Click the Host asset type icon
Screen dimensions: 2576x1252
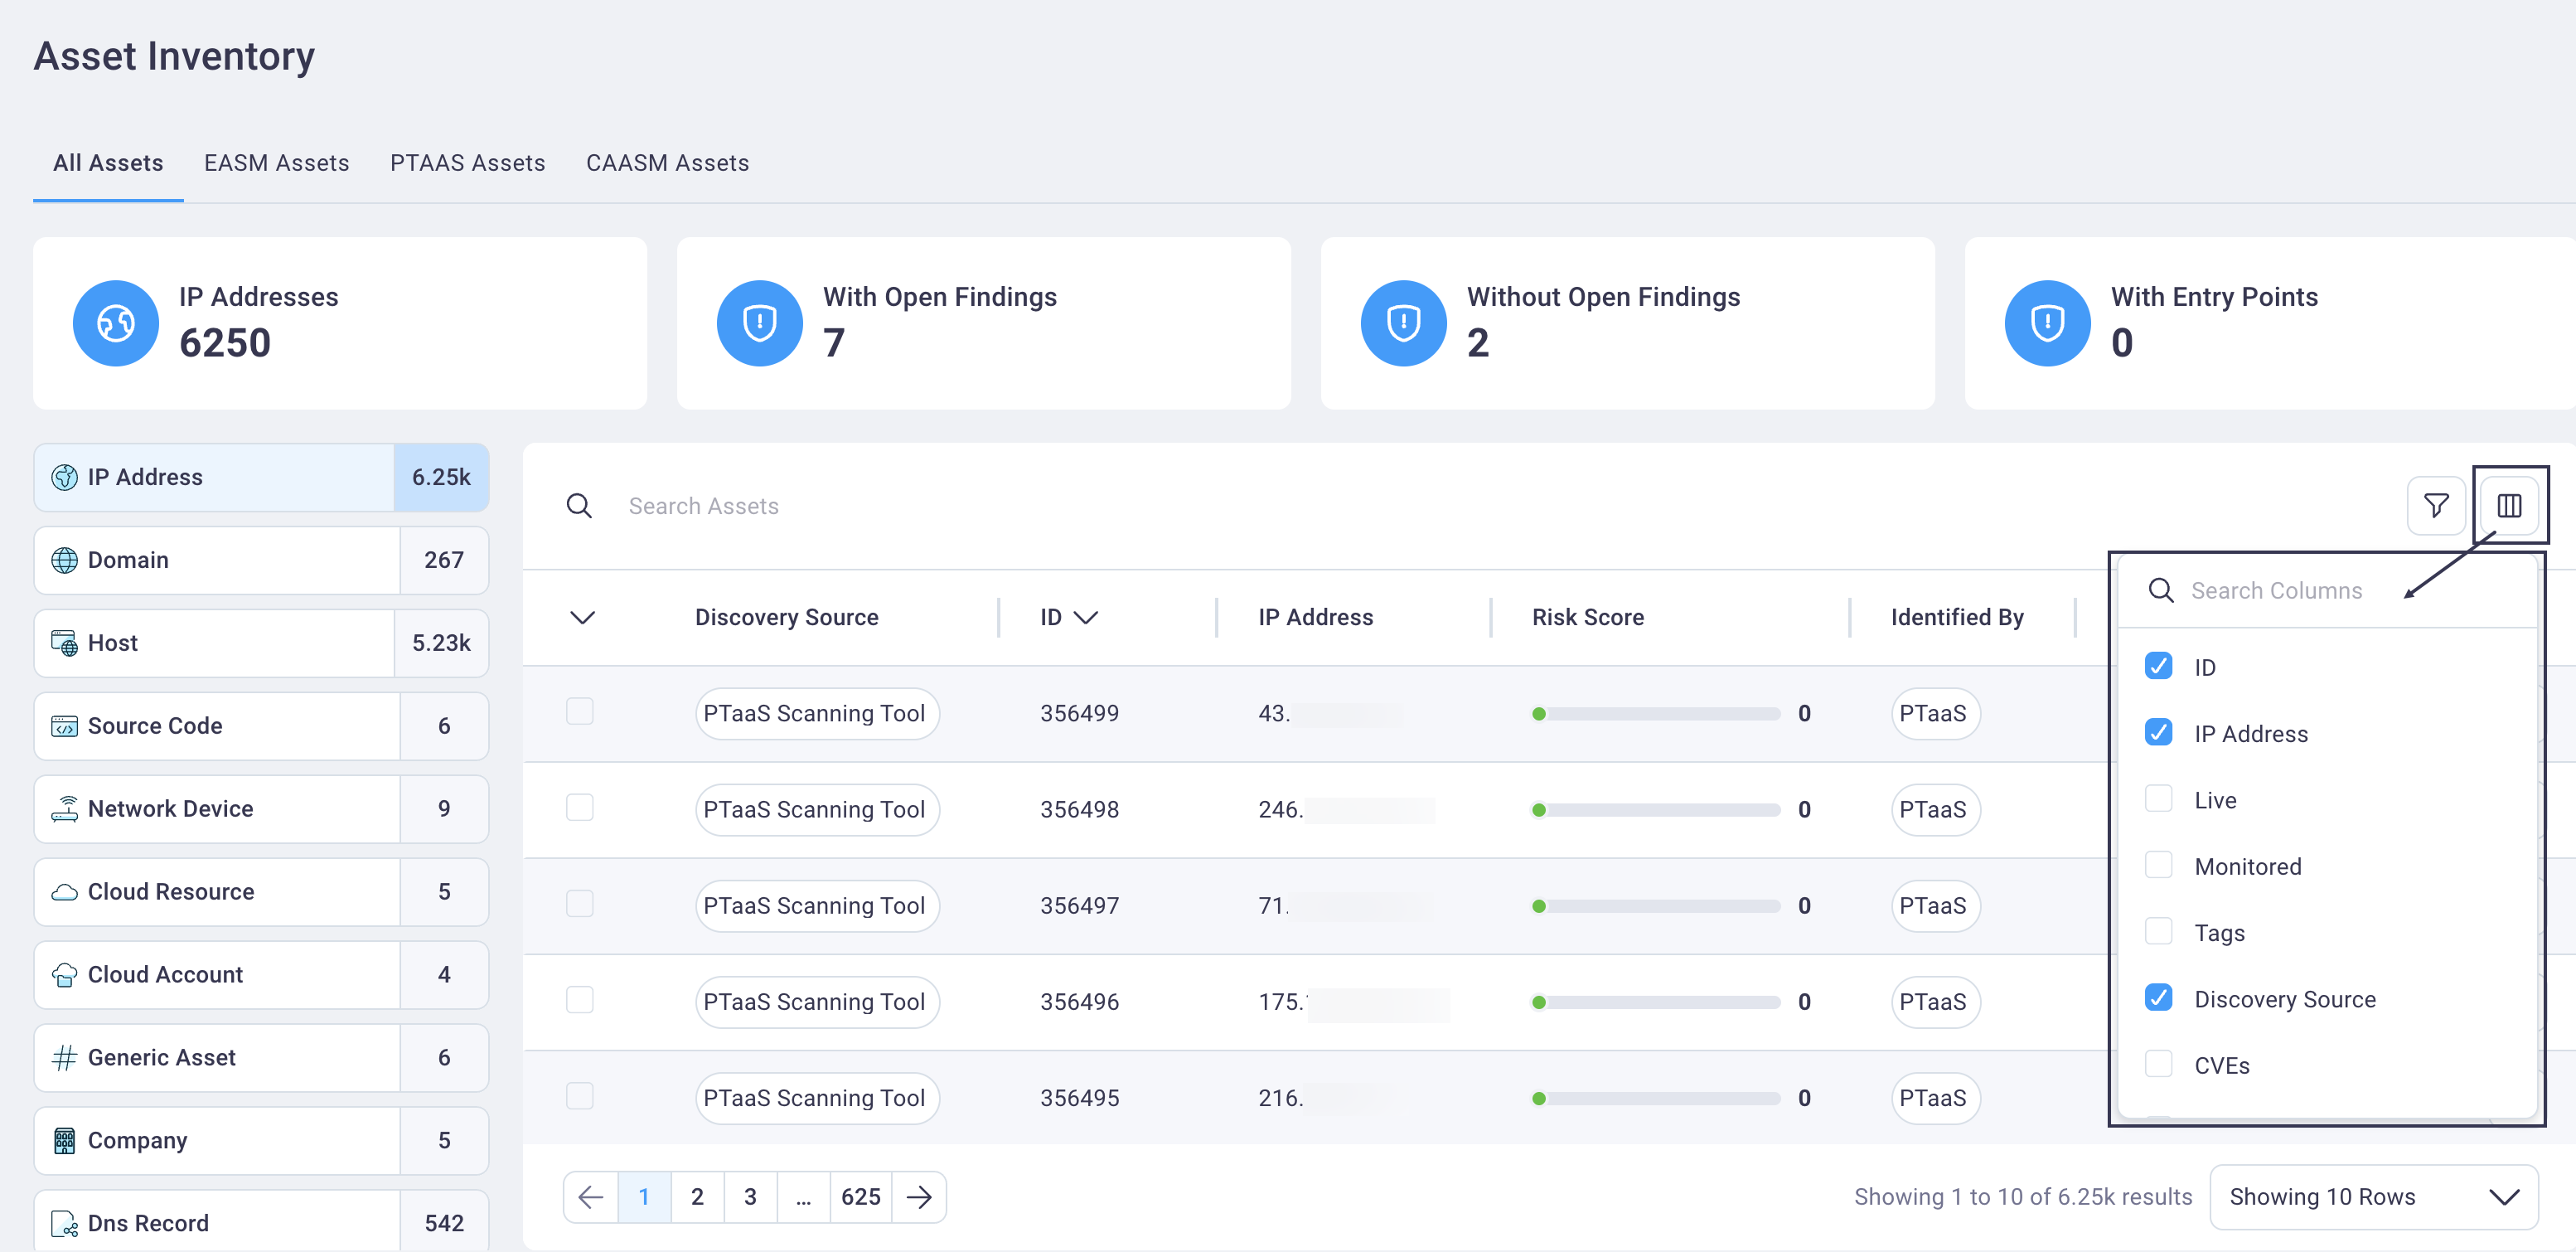(62, 643)
